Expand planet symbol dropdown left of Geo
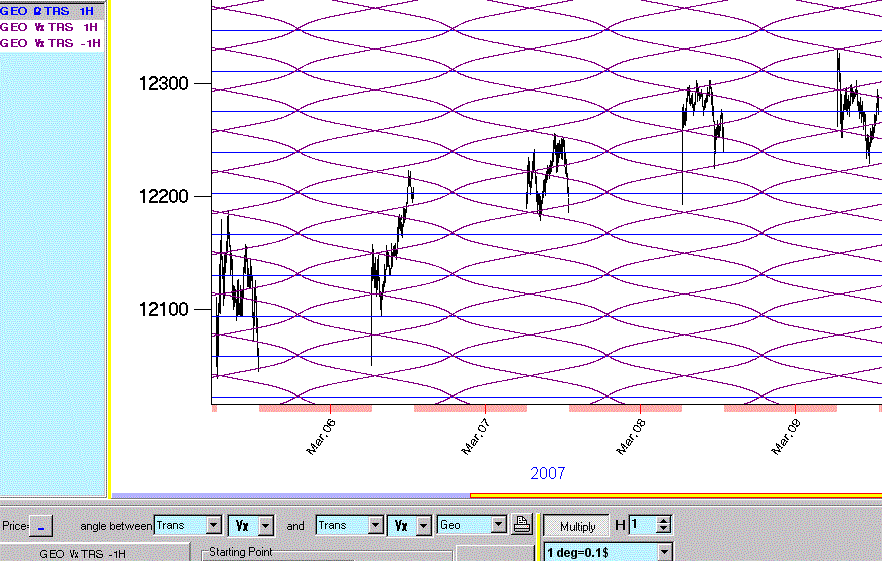 (409, 525)
